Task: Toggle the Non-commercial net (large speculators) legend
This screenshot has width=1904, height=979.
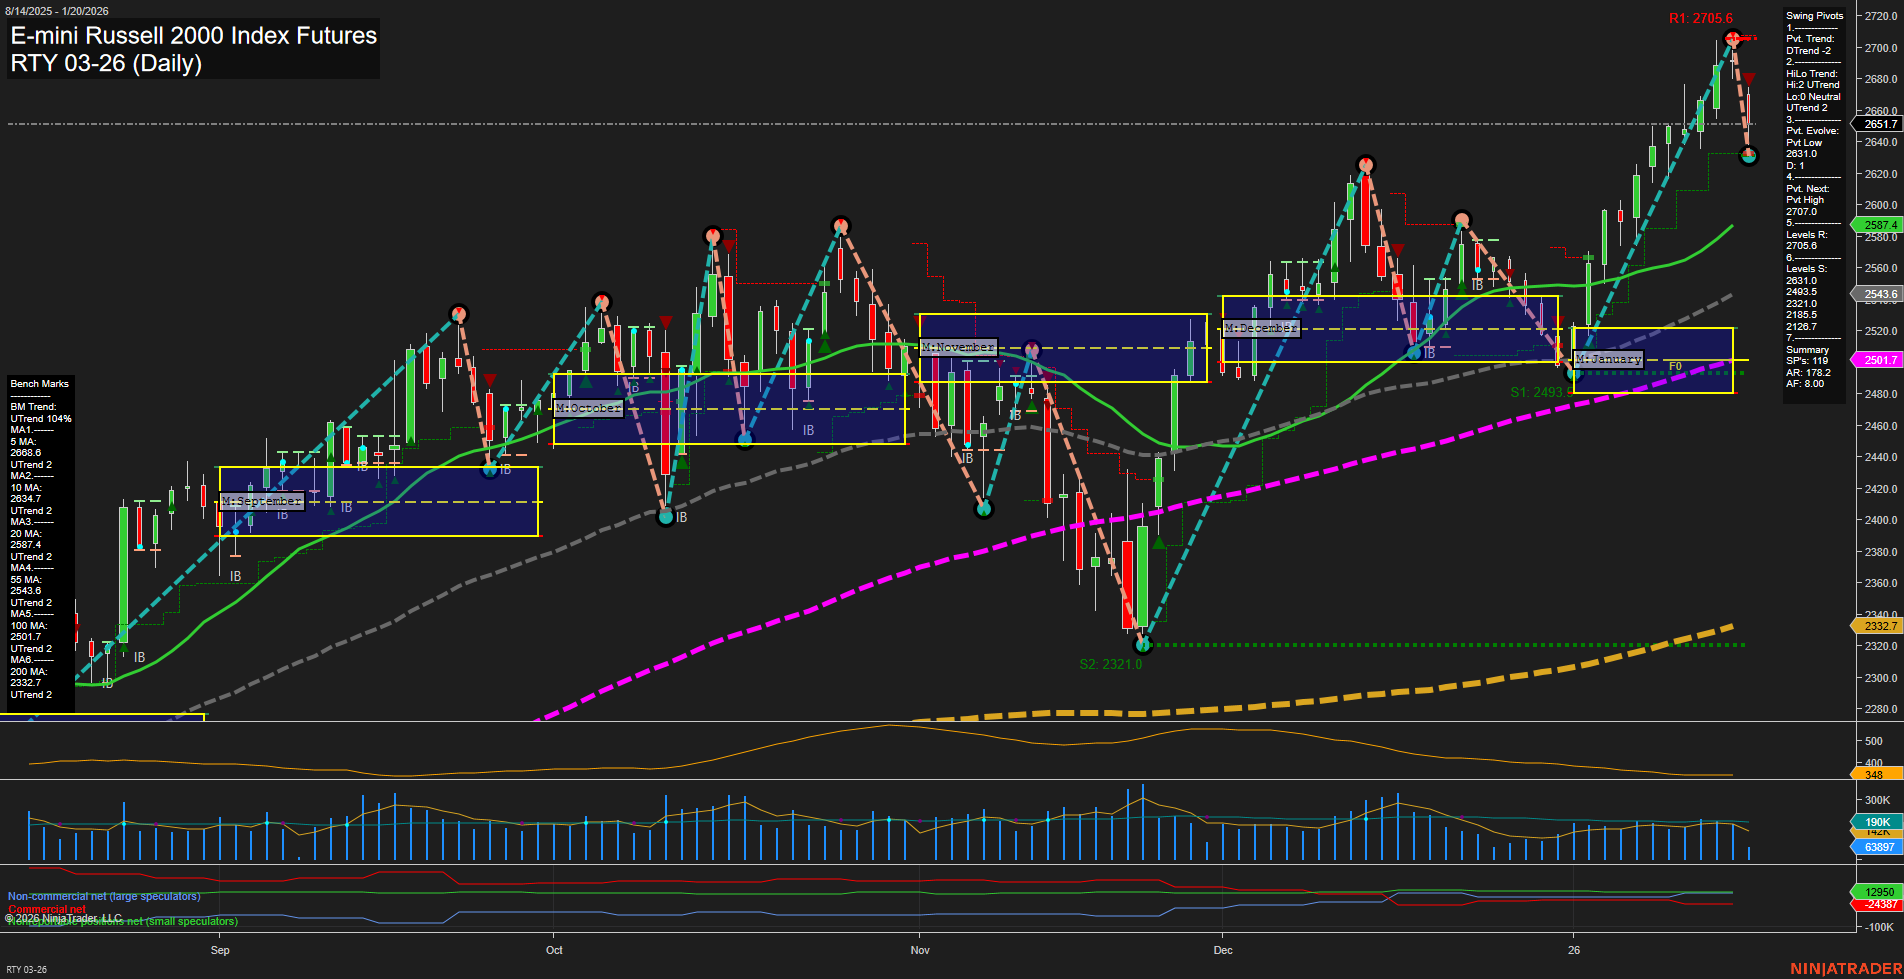Action: click(103, 897)
